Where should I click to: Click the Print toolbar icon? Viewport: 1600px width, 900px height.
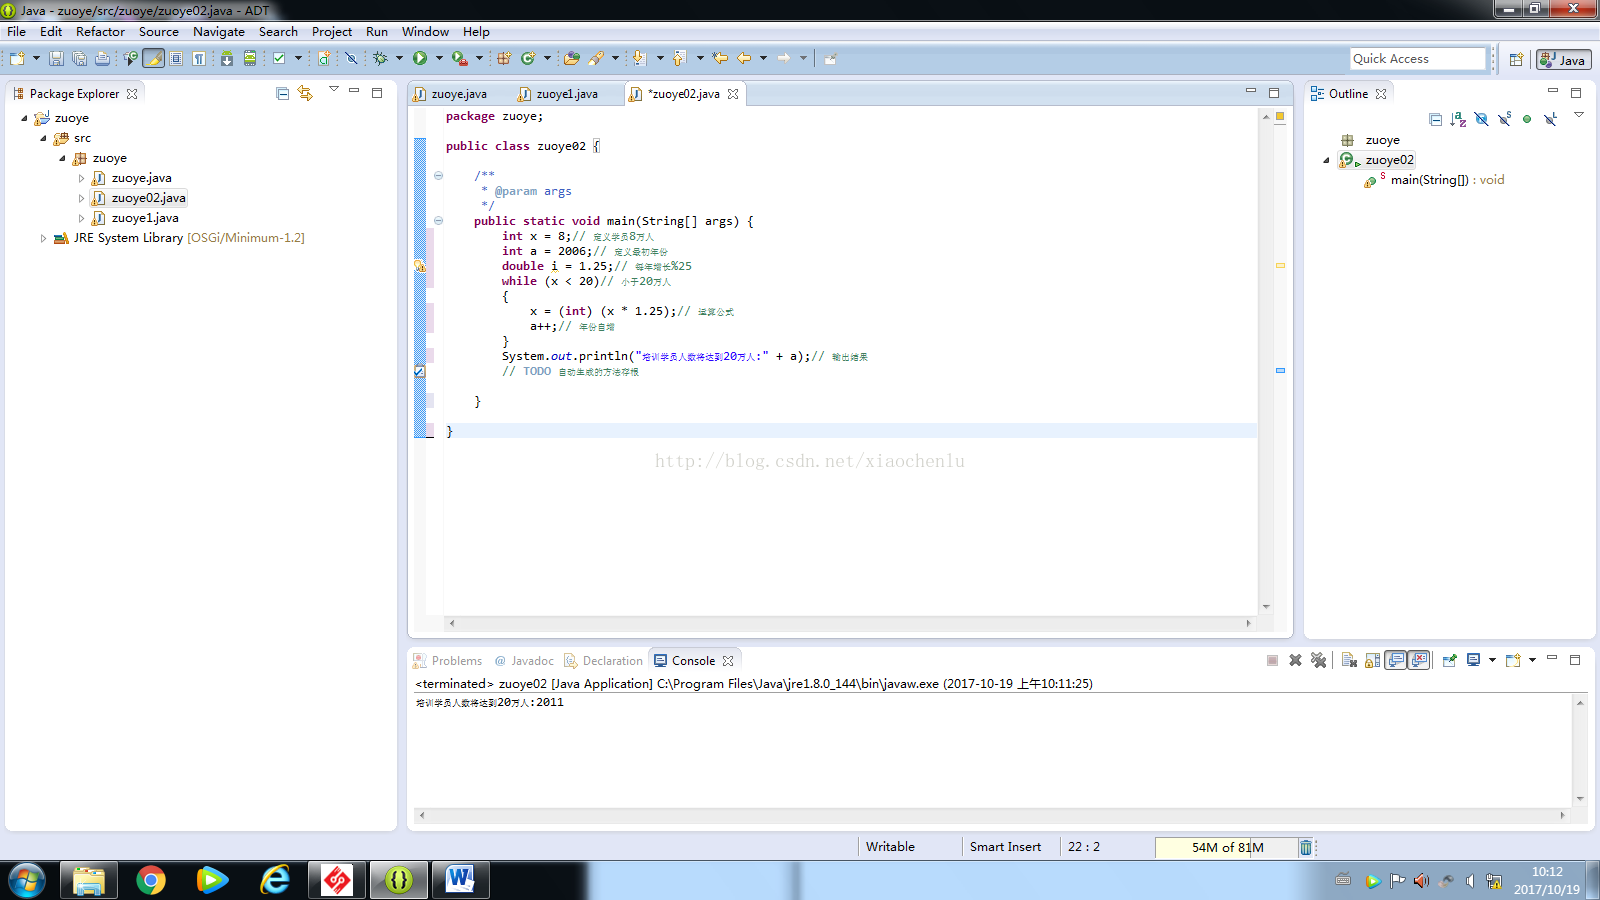102,58
